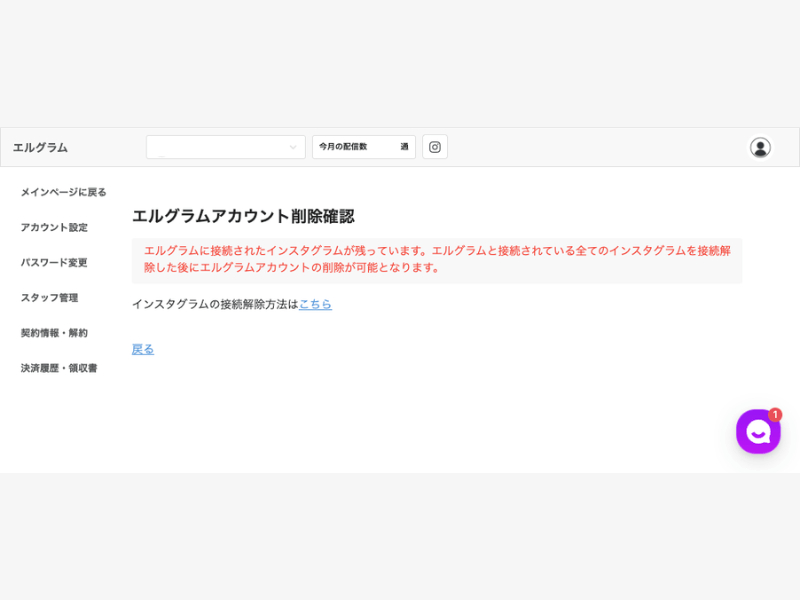The width and height of the screenshot is (800, 600).
Task: Click the エルグラムアカウント削除確認 heading
Action: 243,216
